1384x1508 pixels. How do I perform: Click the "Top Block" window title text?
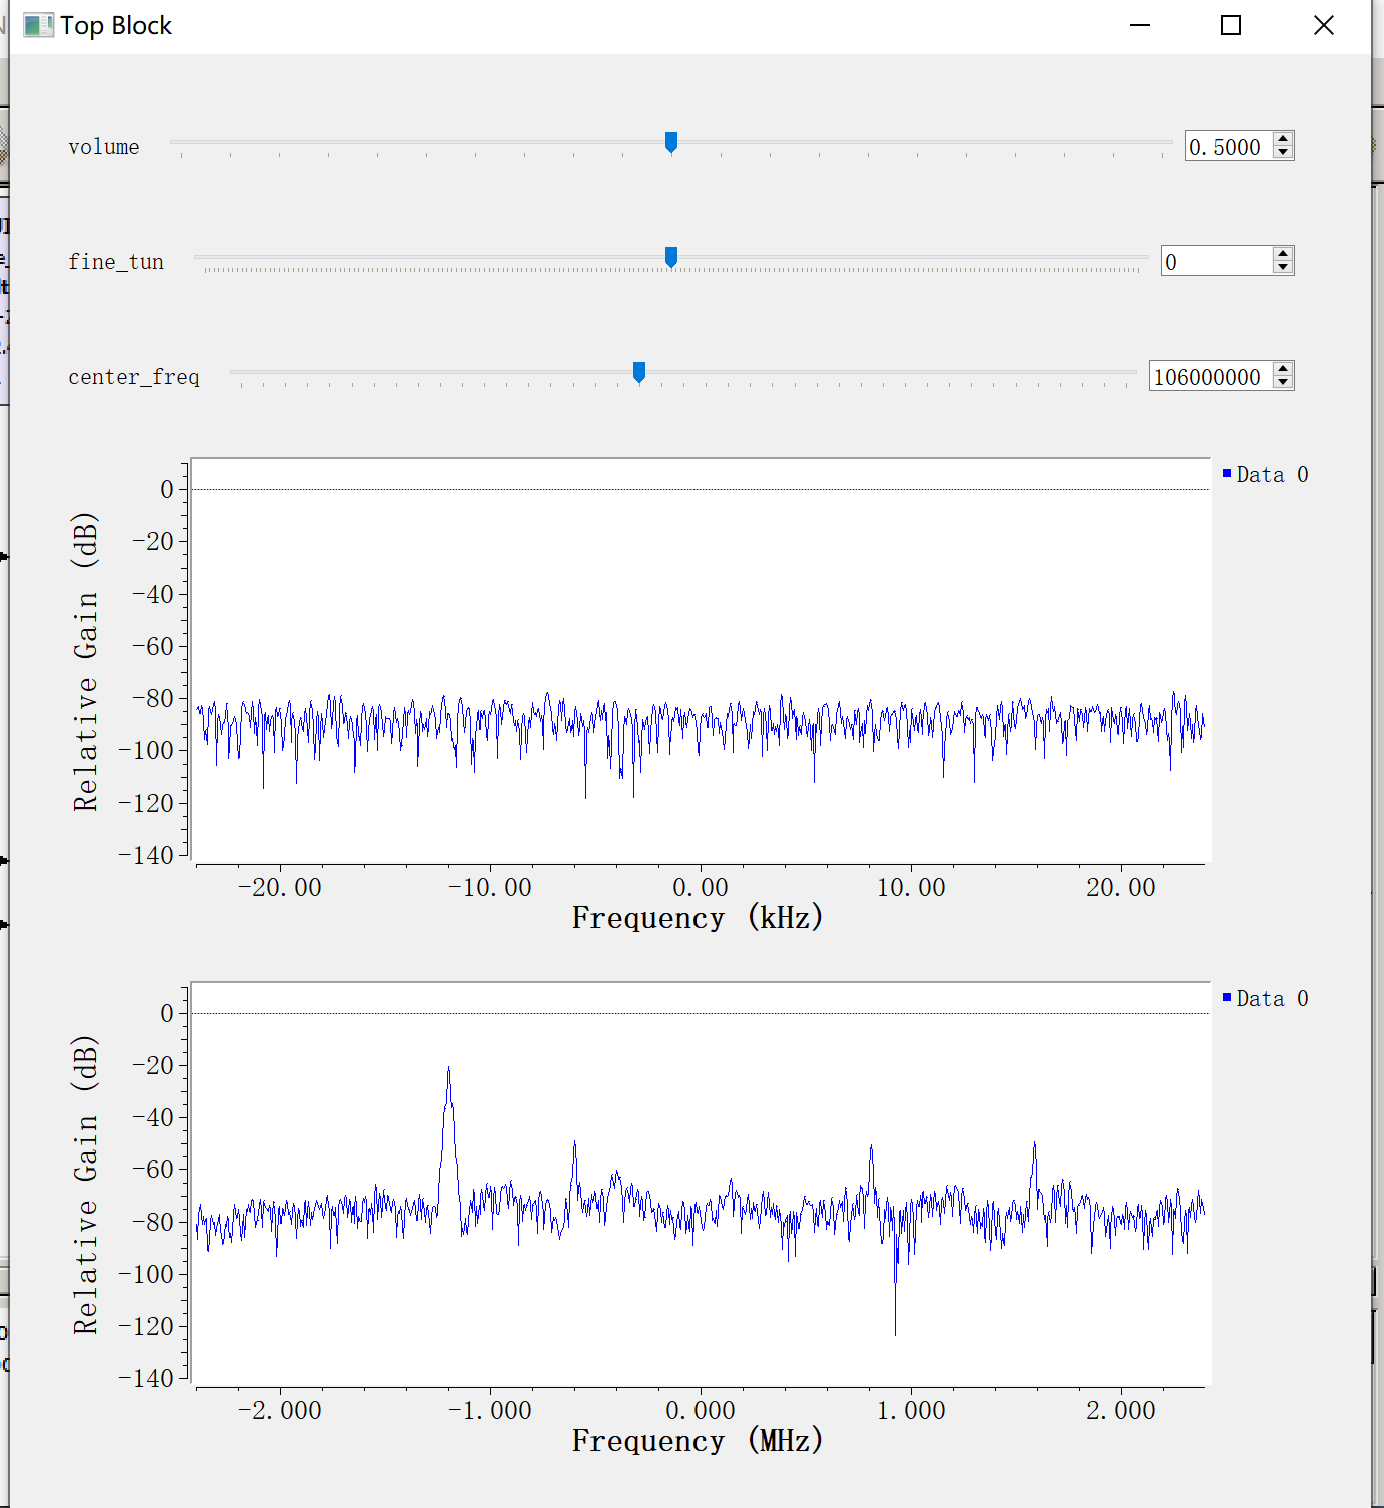point(116,25)
